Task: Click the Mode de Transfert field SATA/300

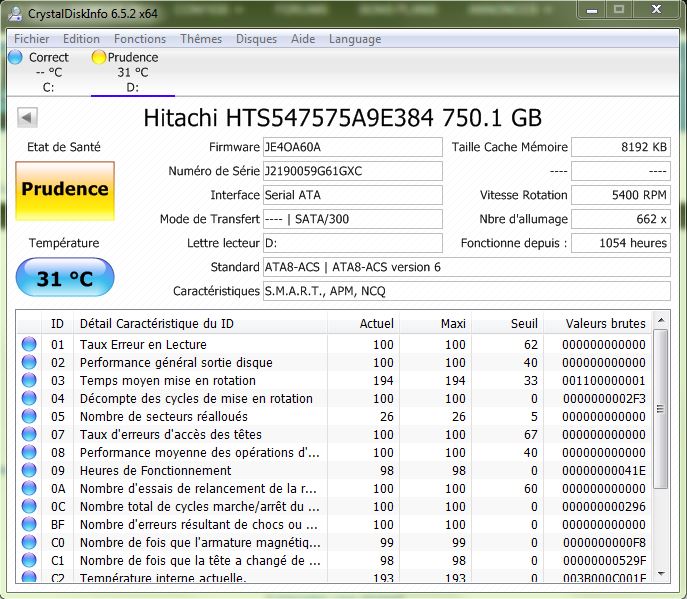Action: click(352, 219)
